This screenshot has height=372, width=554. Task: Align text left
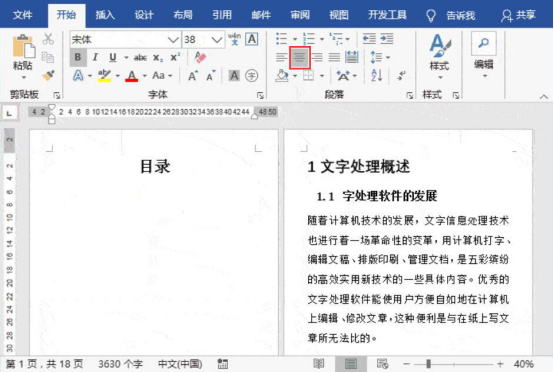(282, 57)
